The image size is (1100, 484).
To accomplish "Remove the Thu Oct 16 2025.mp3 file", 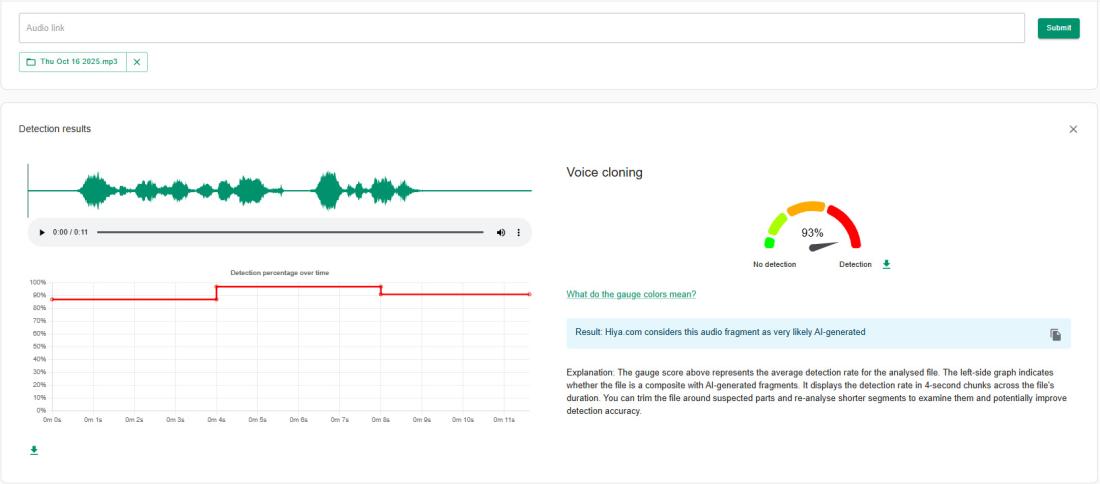I will pos(137,62).
